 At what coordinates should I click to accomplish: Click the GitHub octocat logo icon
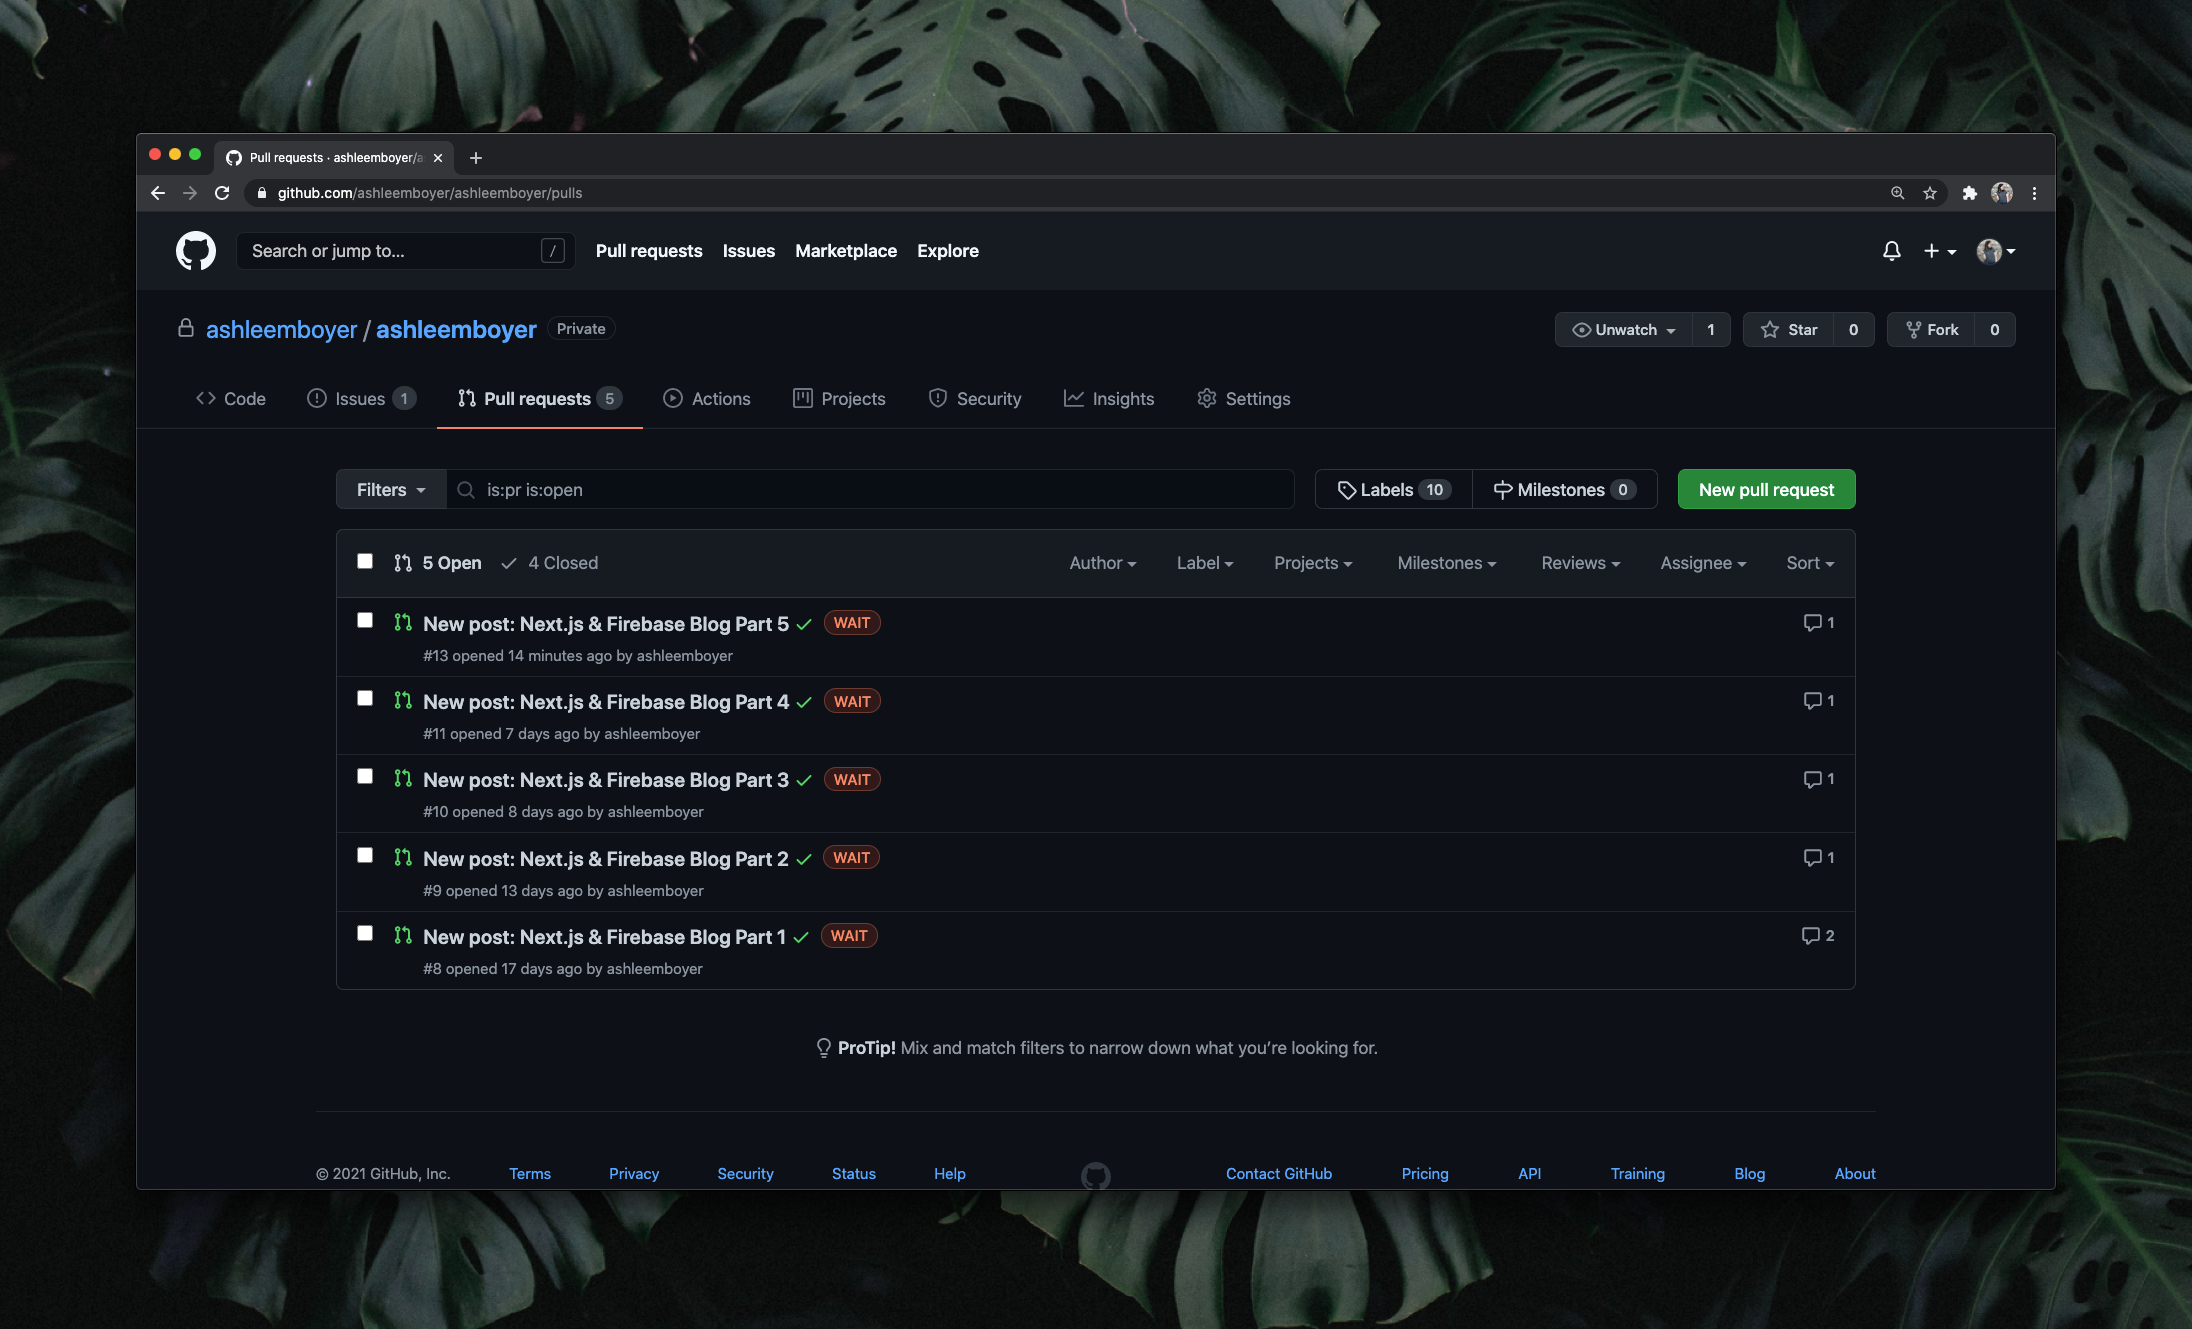coord(191,250)
